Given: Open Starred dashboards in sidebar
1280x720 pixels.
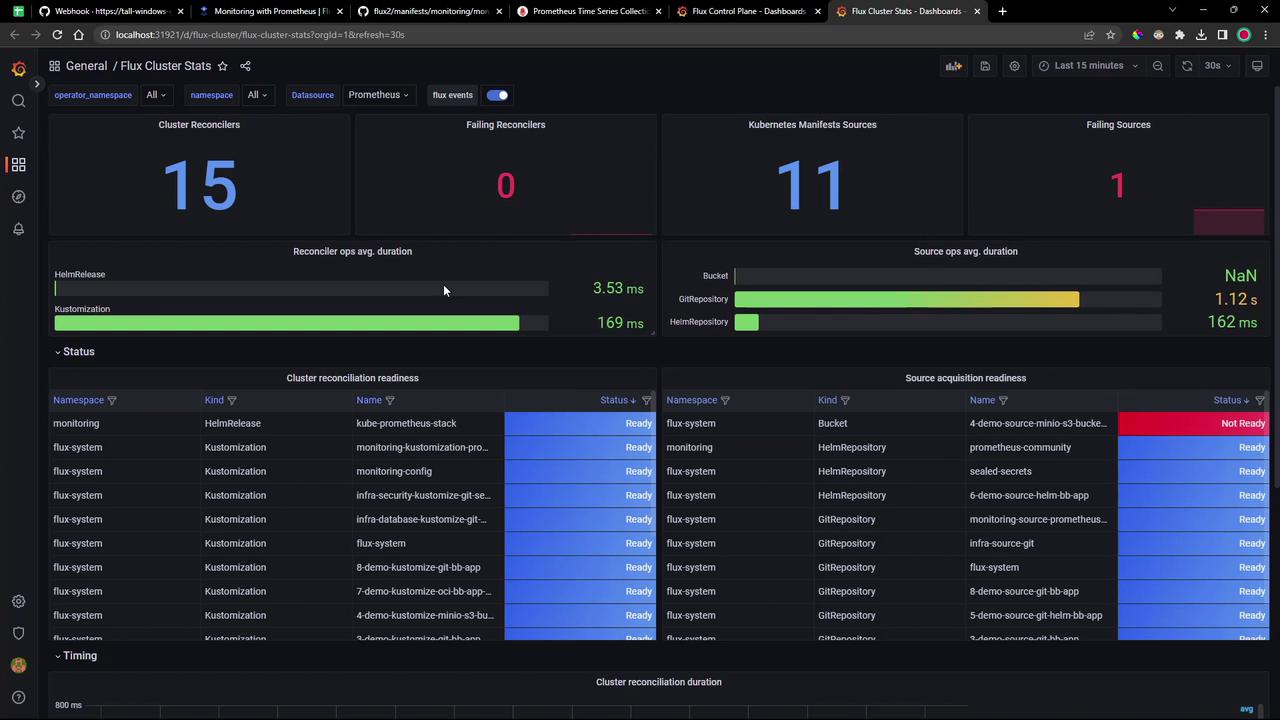Looking at the screenshot, I should click(x=18, y=133).
